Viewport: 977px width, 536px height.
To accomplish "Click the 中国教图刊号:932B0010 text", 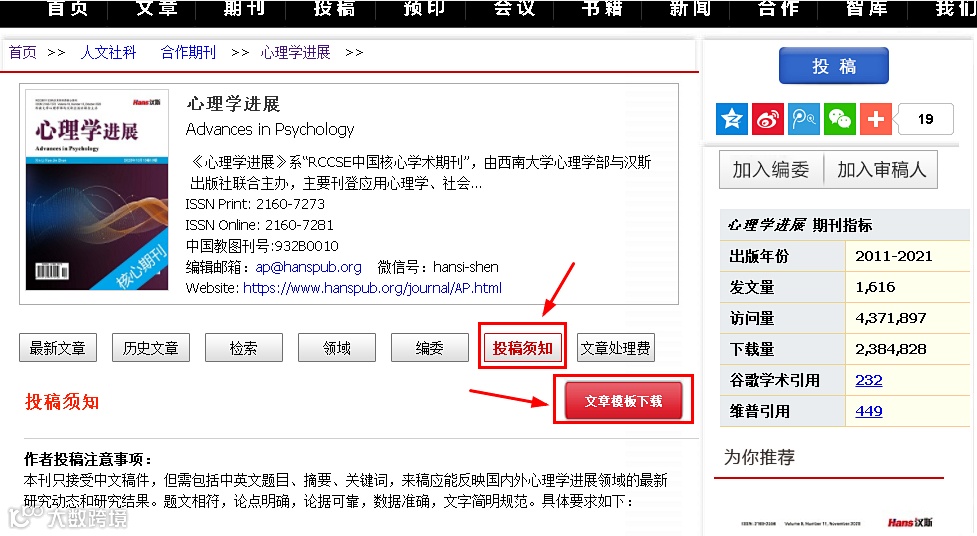I will click(x=262, y=246).
